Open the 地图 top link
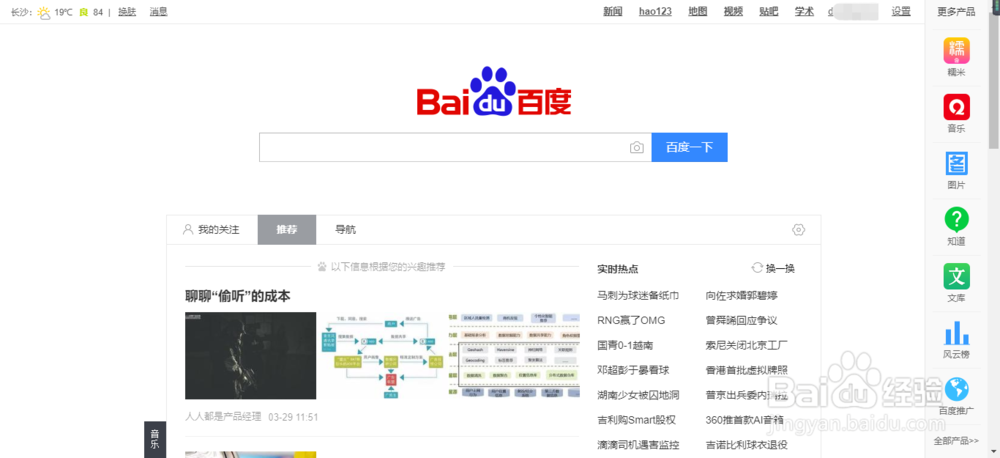1000x458 pixels. [698, 11]
